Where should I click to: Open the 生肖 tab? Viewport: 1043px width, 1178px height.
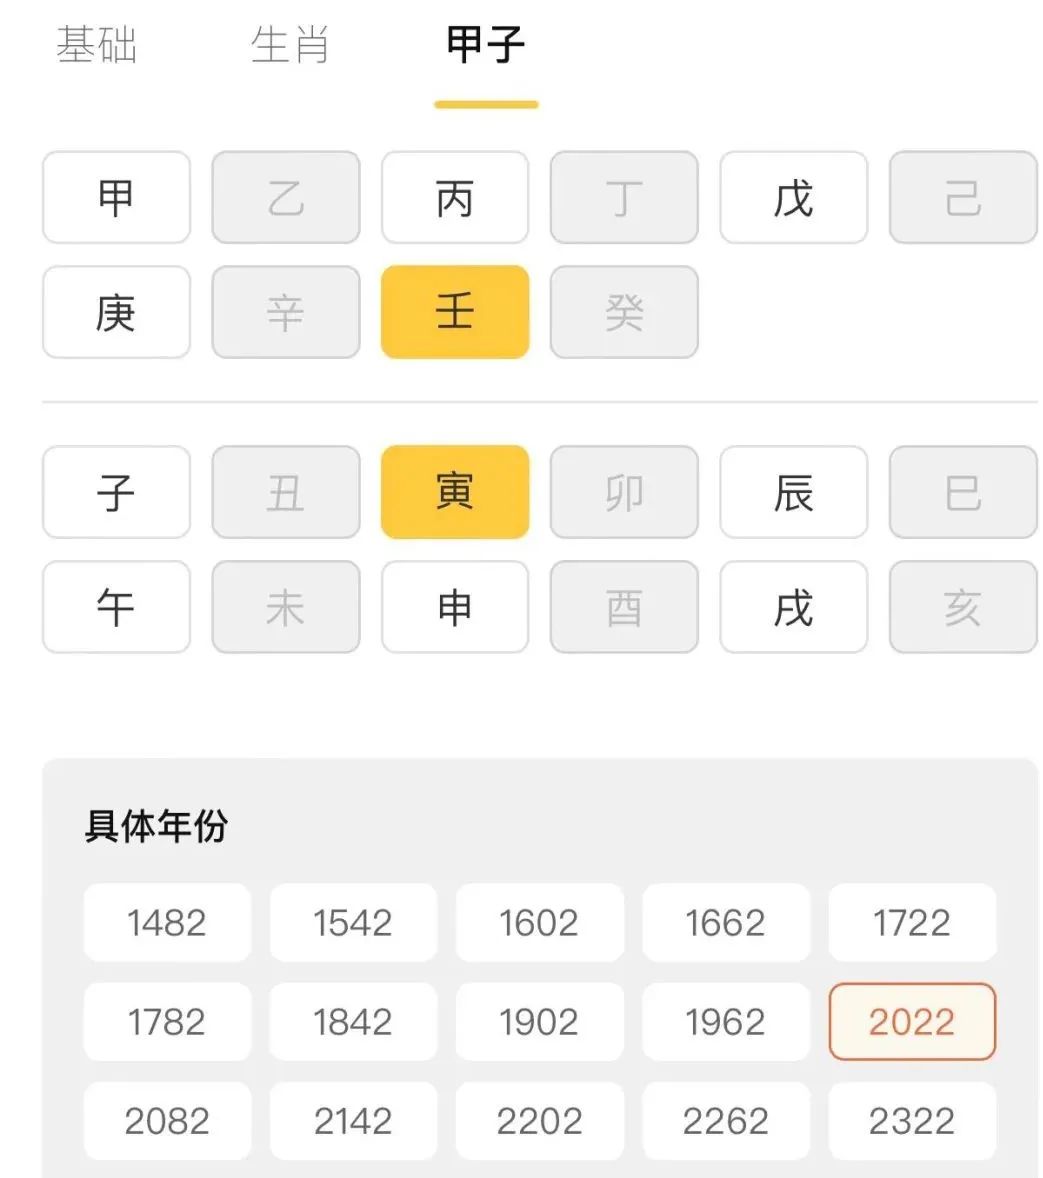coord(290,46)
